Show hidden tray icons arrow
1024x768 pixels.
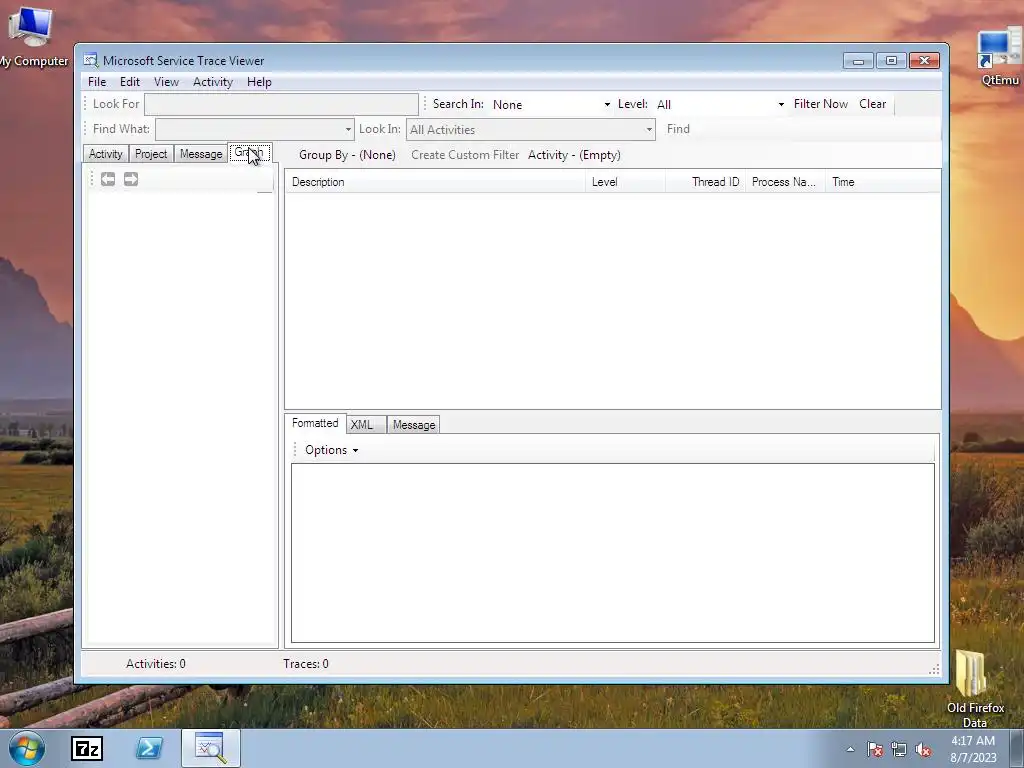(850, 749)
